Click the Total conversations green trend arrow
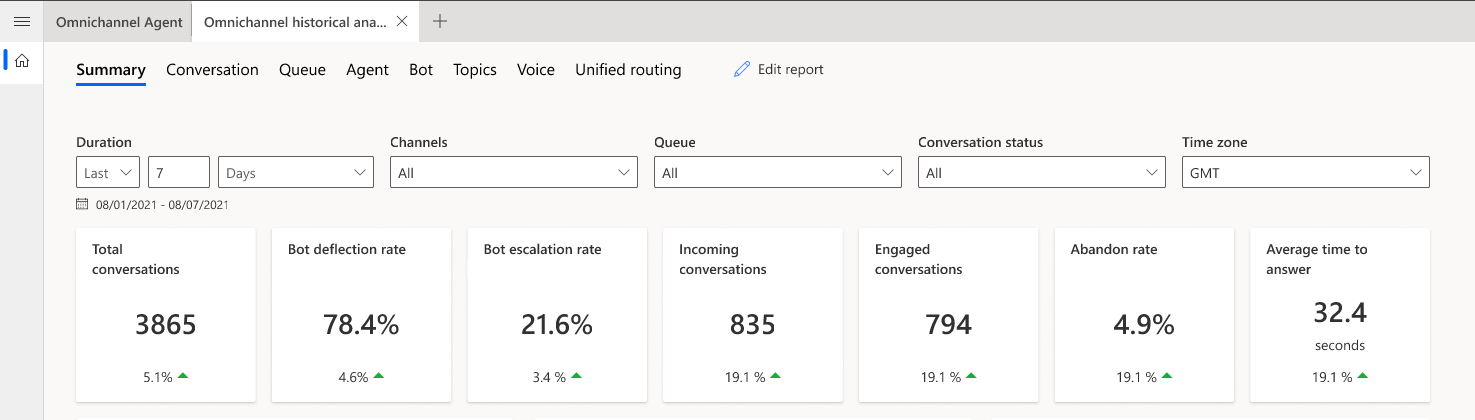1475x420 pixels. [183, 376]
